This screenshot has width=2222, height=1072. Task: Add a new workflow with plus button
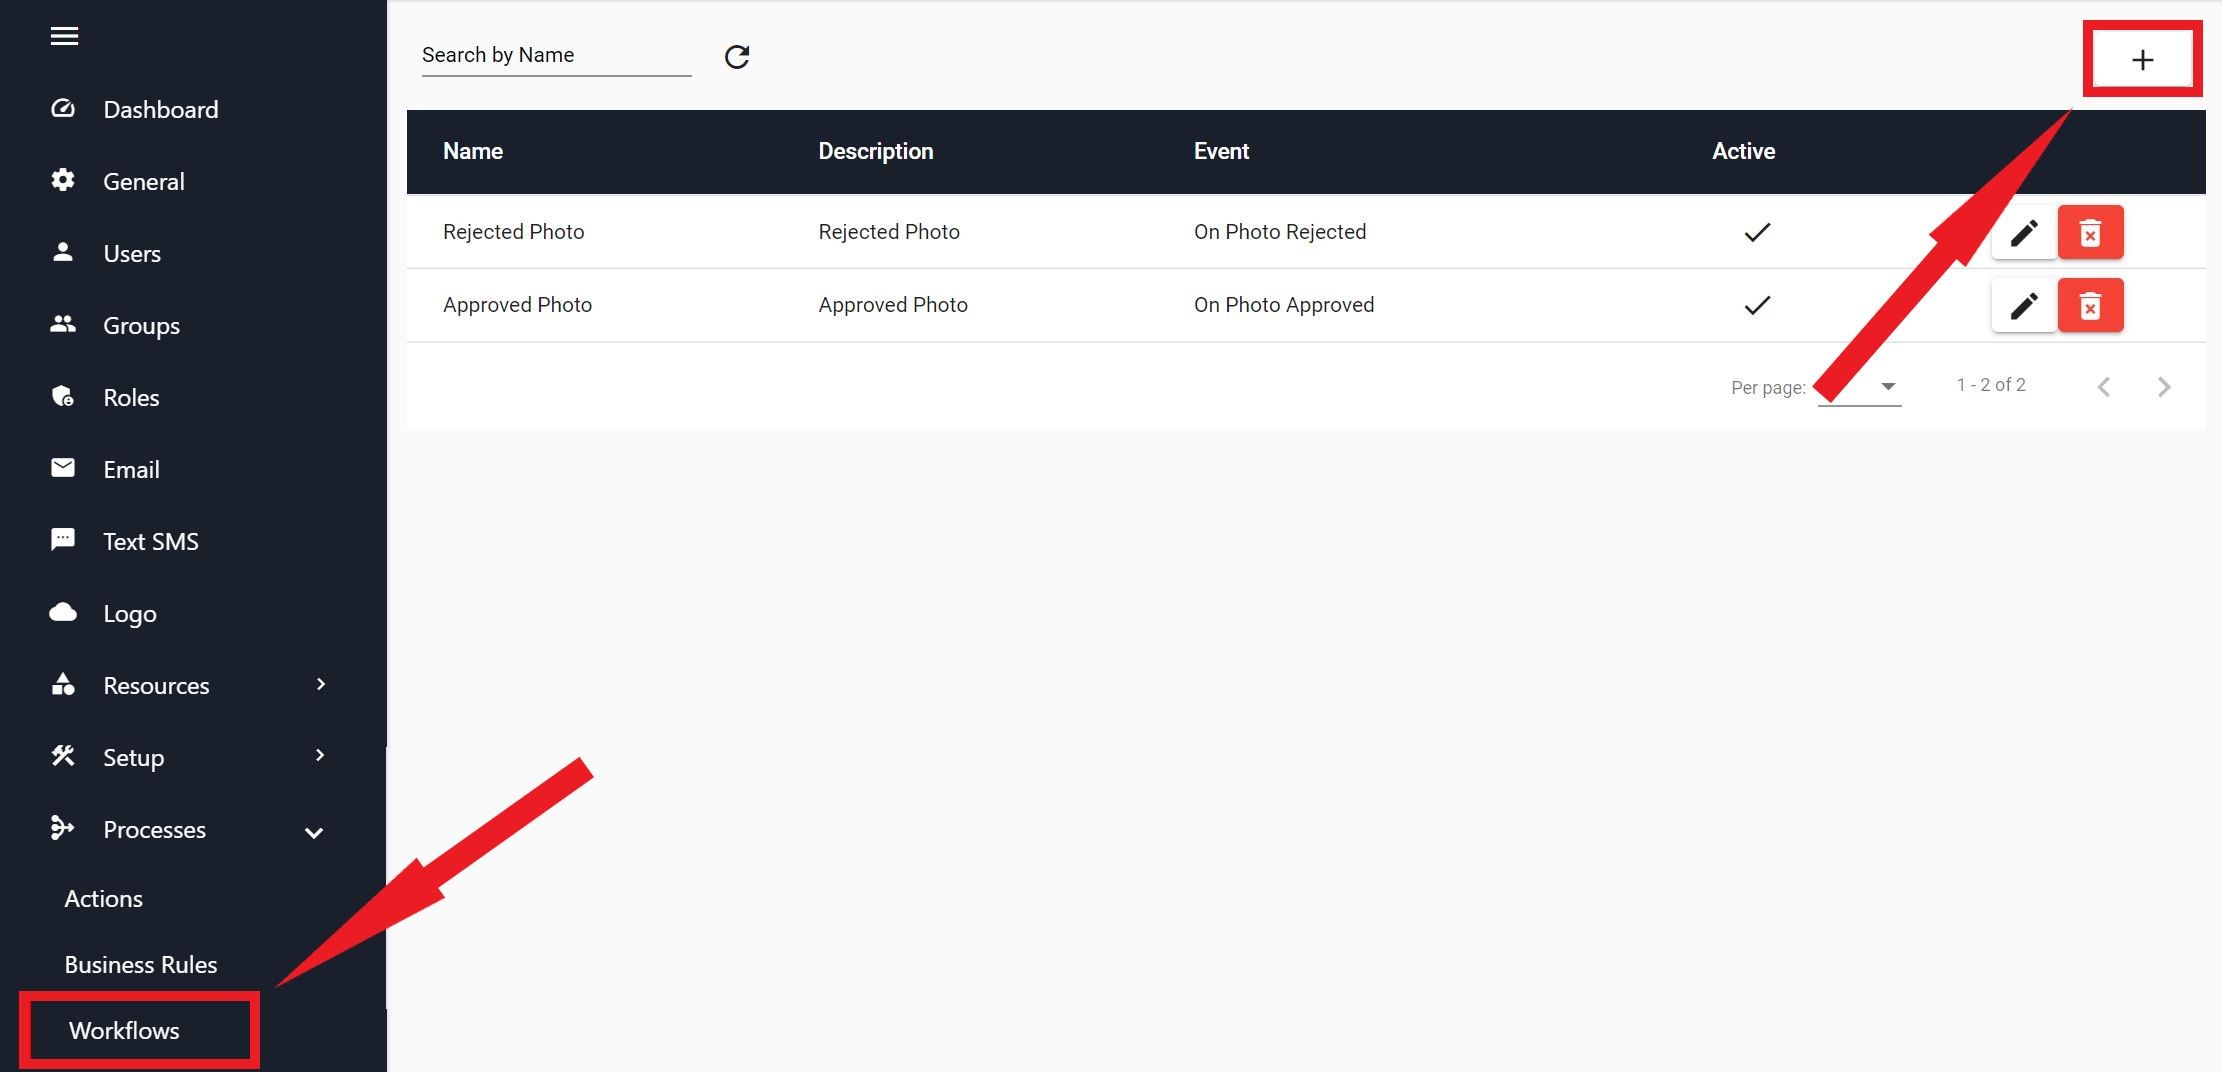tap(2142, 60)
